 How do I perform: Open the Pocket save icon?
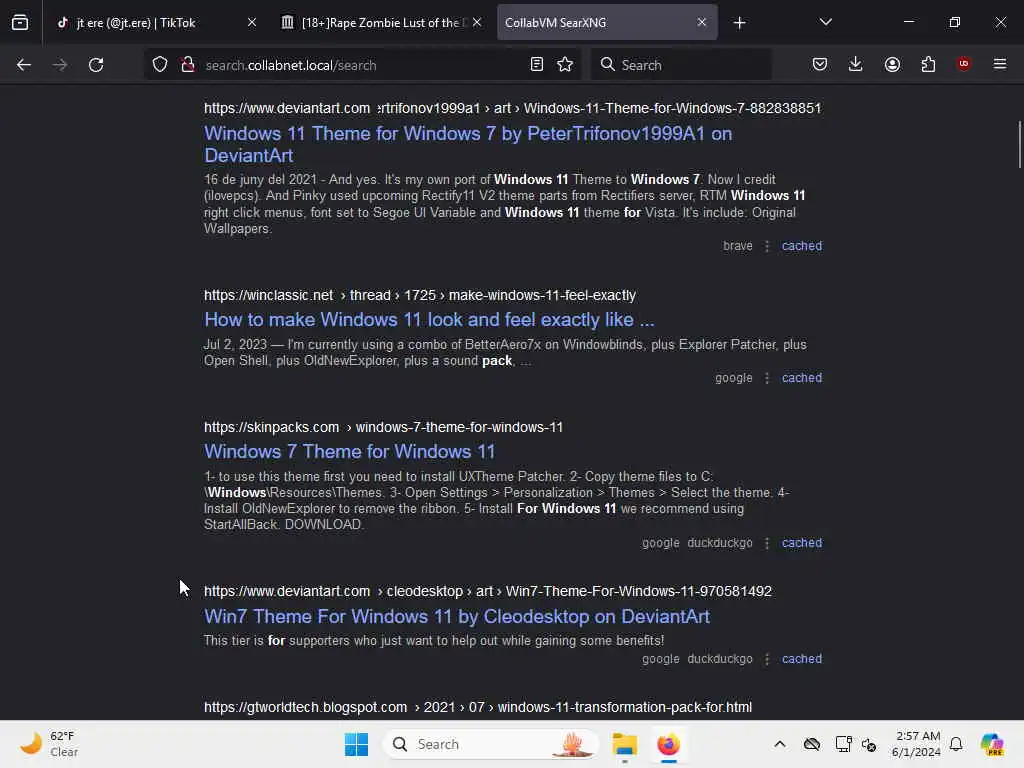[820, 64]
